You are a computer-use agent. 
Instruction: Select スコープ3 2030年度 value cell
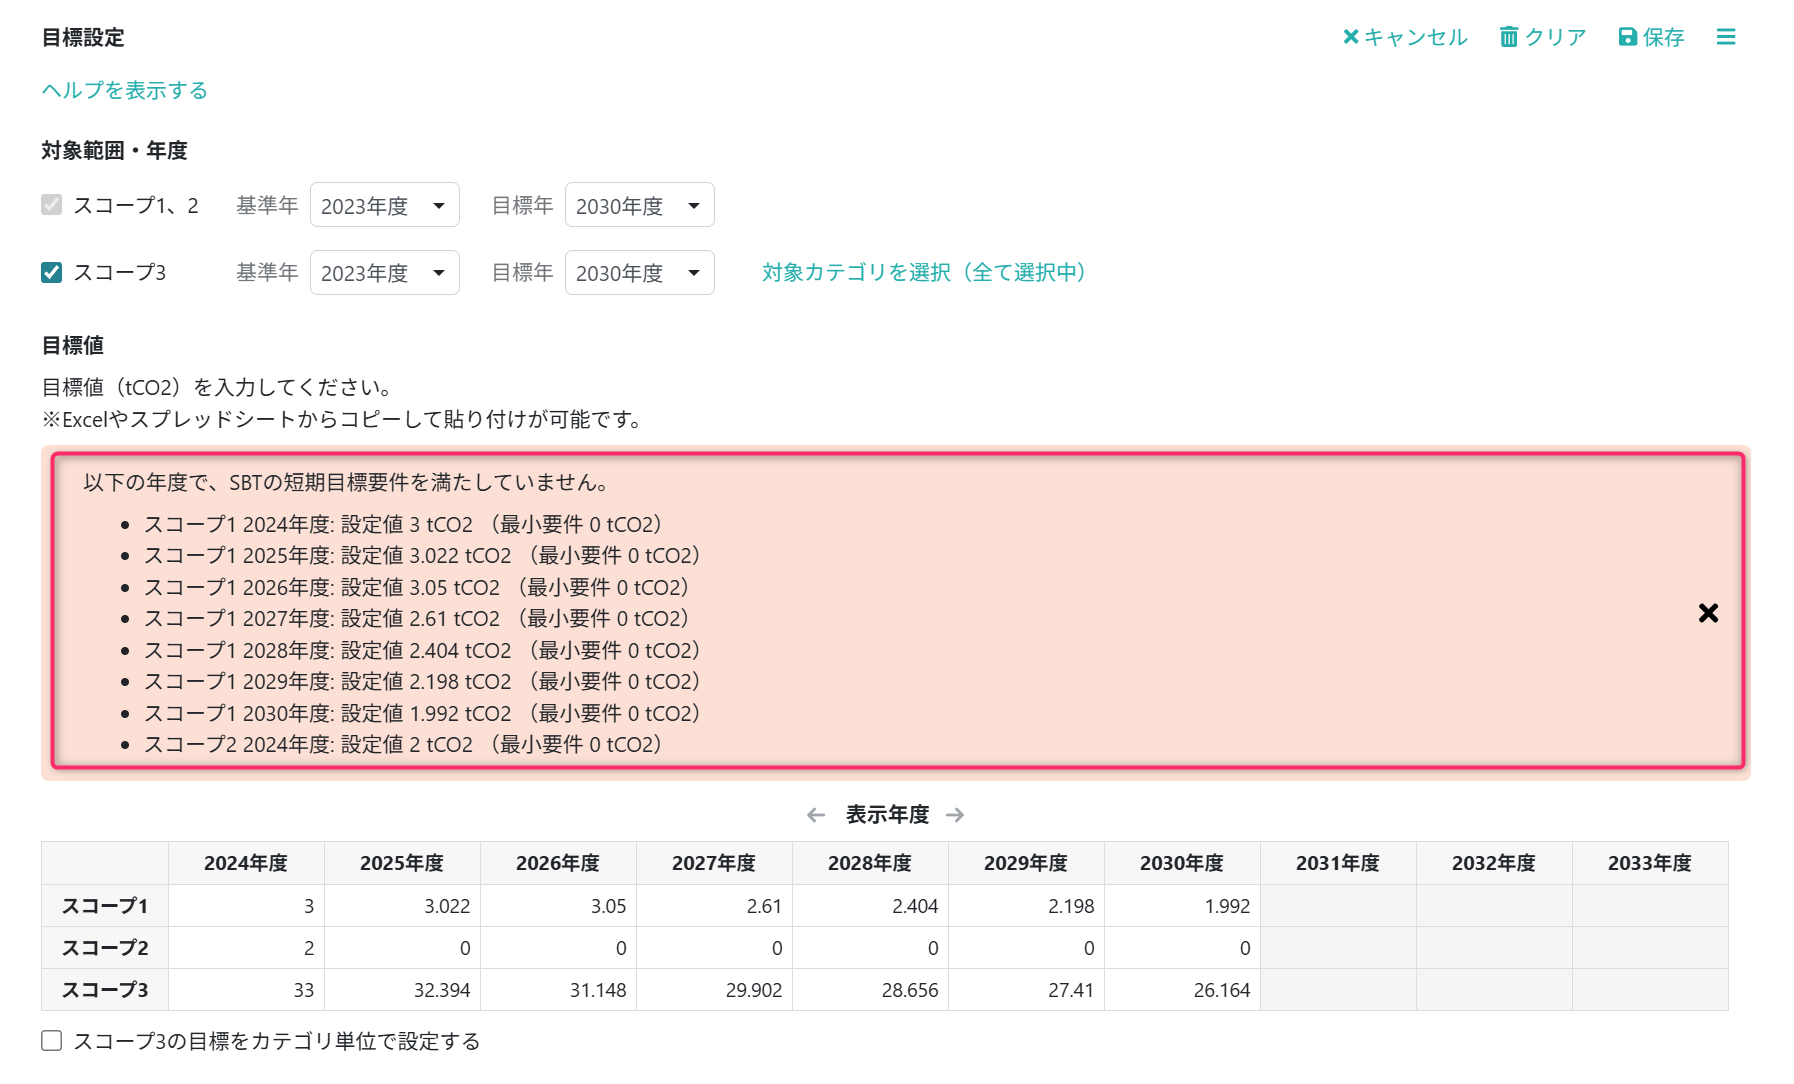1182,990
